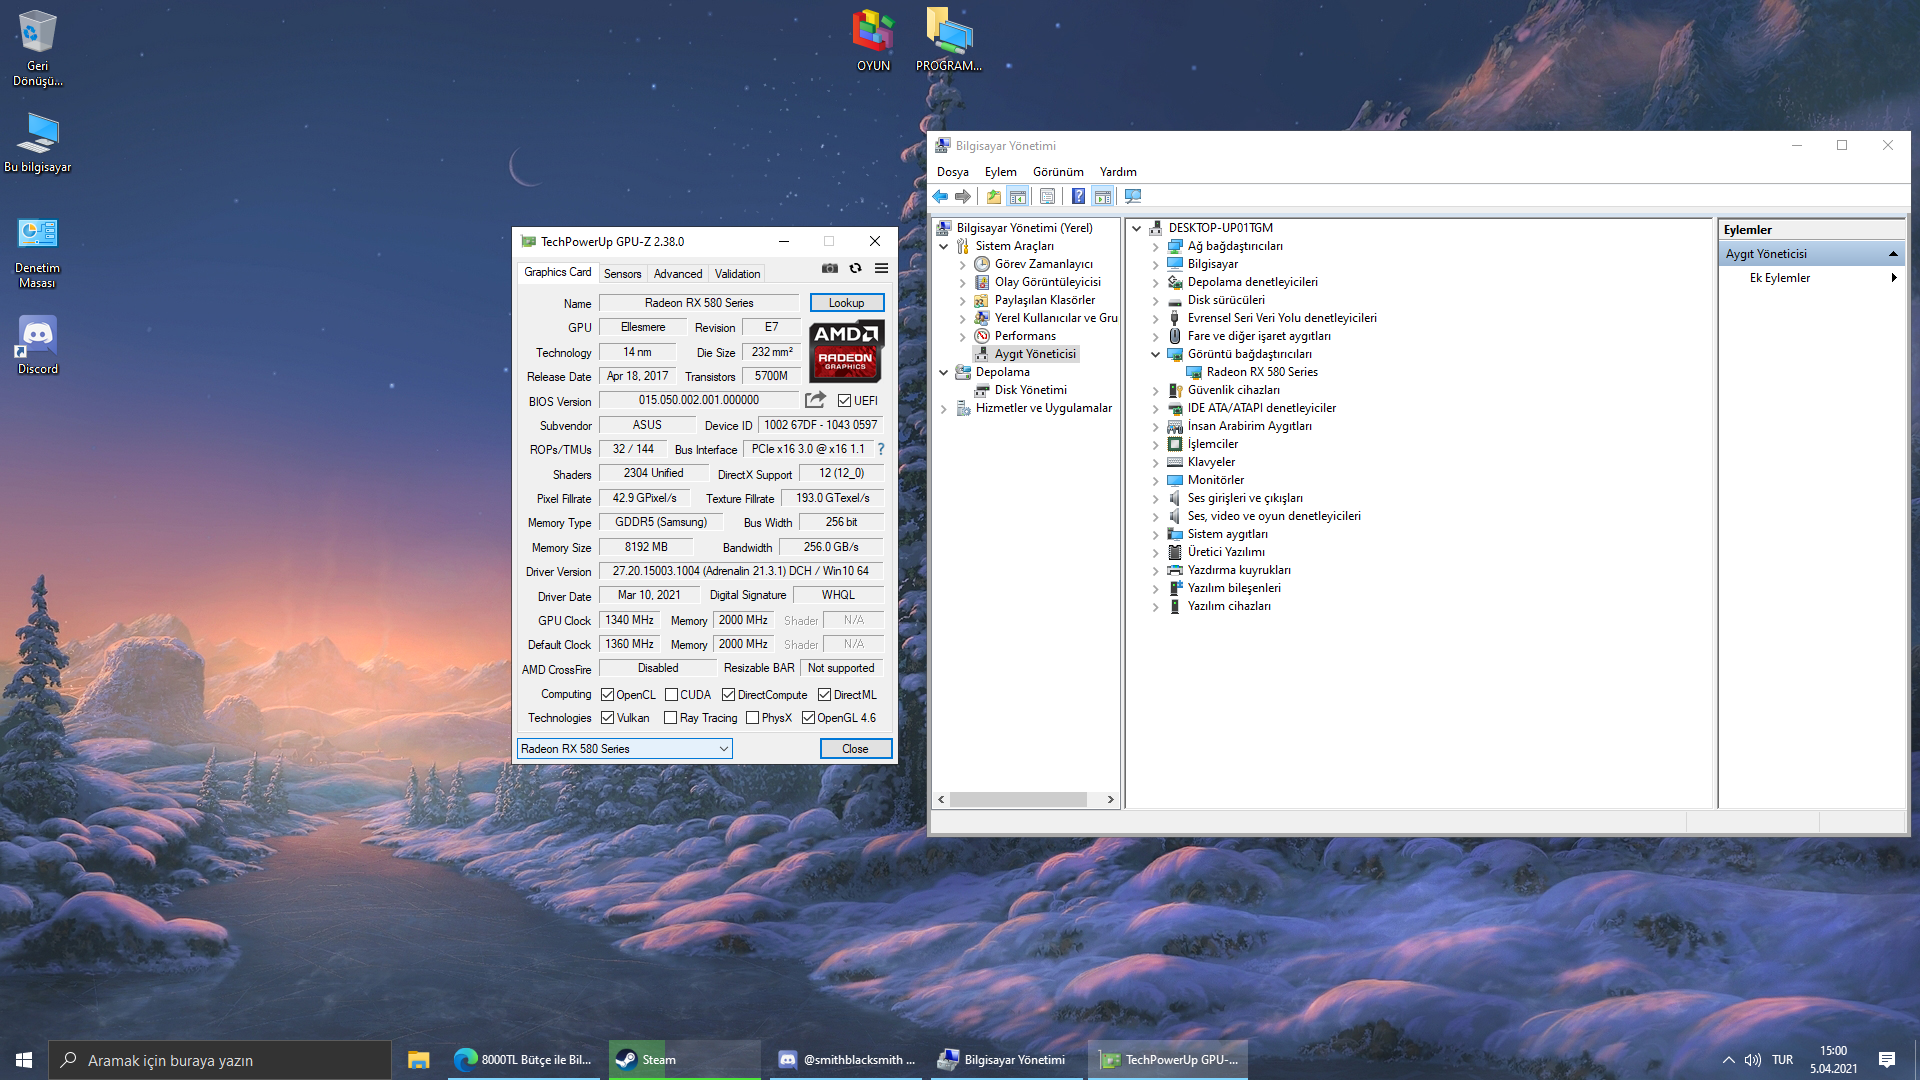The image size is (1920, 1080).
Task: Select the Bu bilgisayar desktop icon
Action: coord(37,142)
